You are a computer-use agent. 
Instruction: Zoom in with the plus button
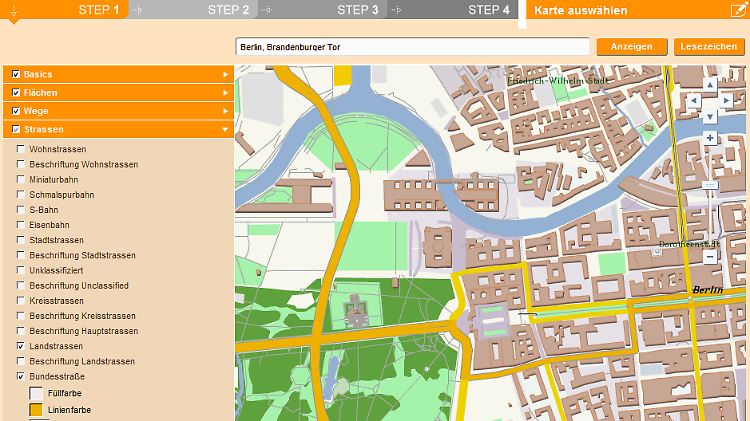710,138
